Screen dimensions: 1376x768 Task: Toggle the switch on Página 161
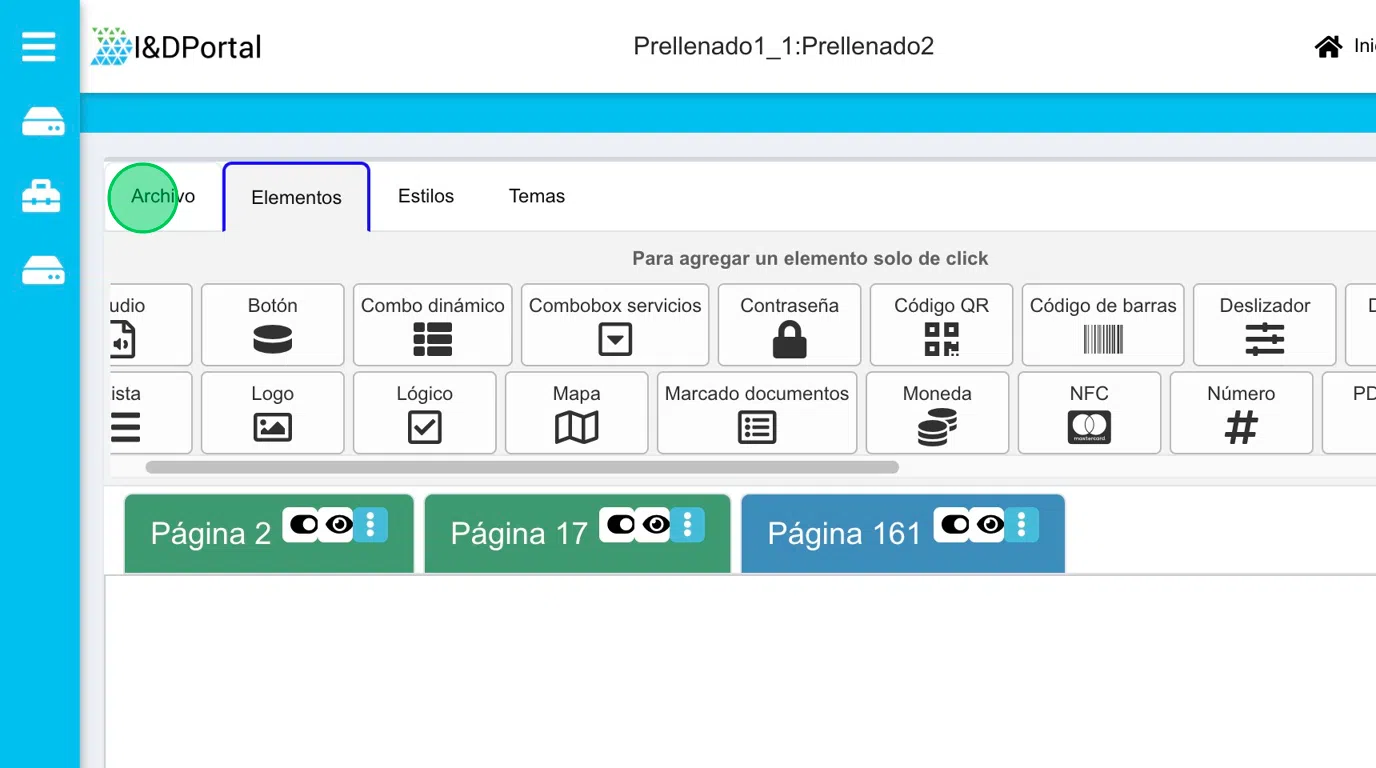953,524
